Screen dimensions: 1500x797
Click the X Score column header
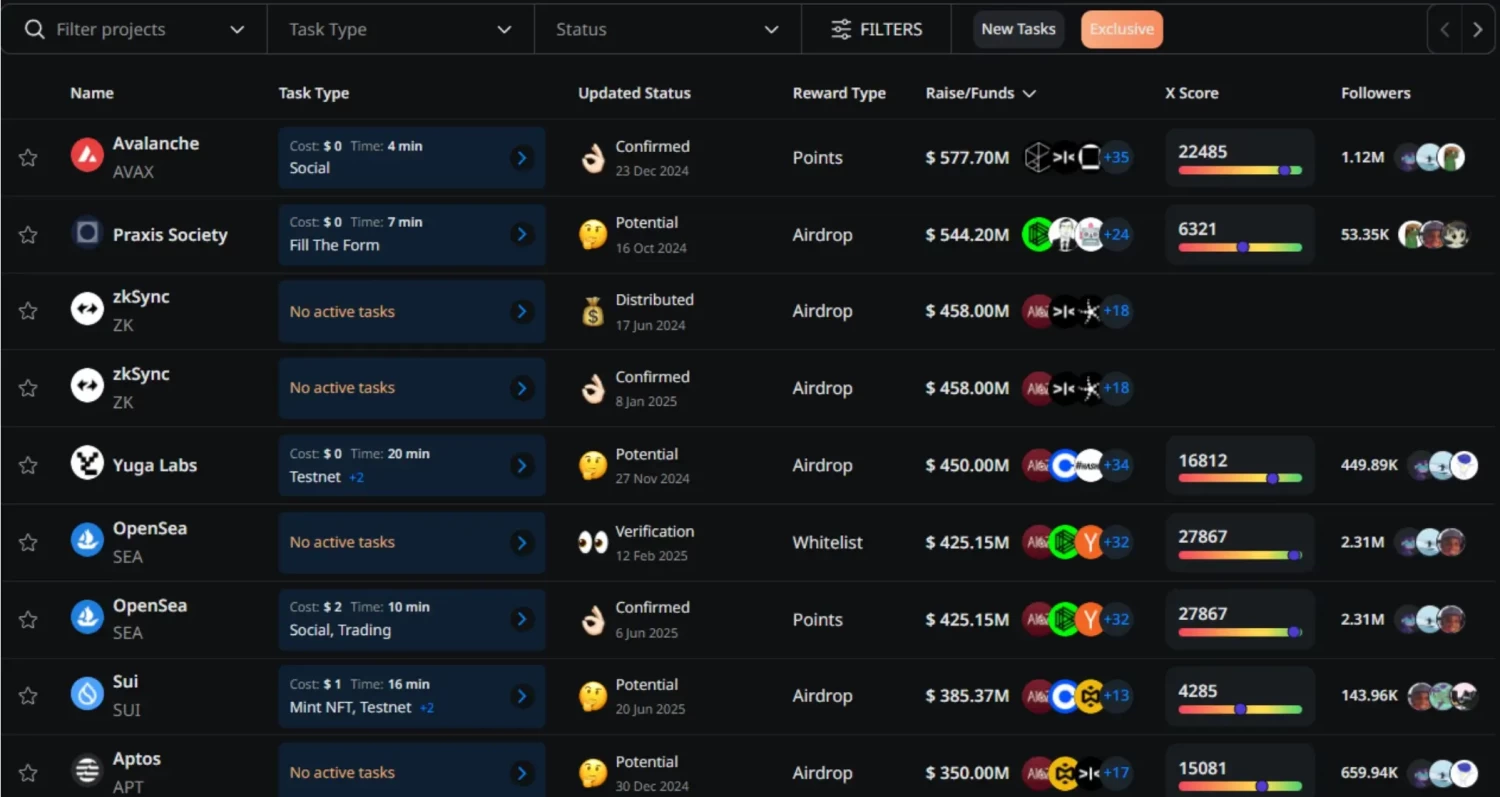point(1192,93)
